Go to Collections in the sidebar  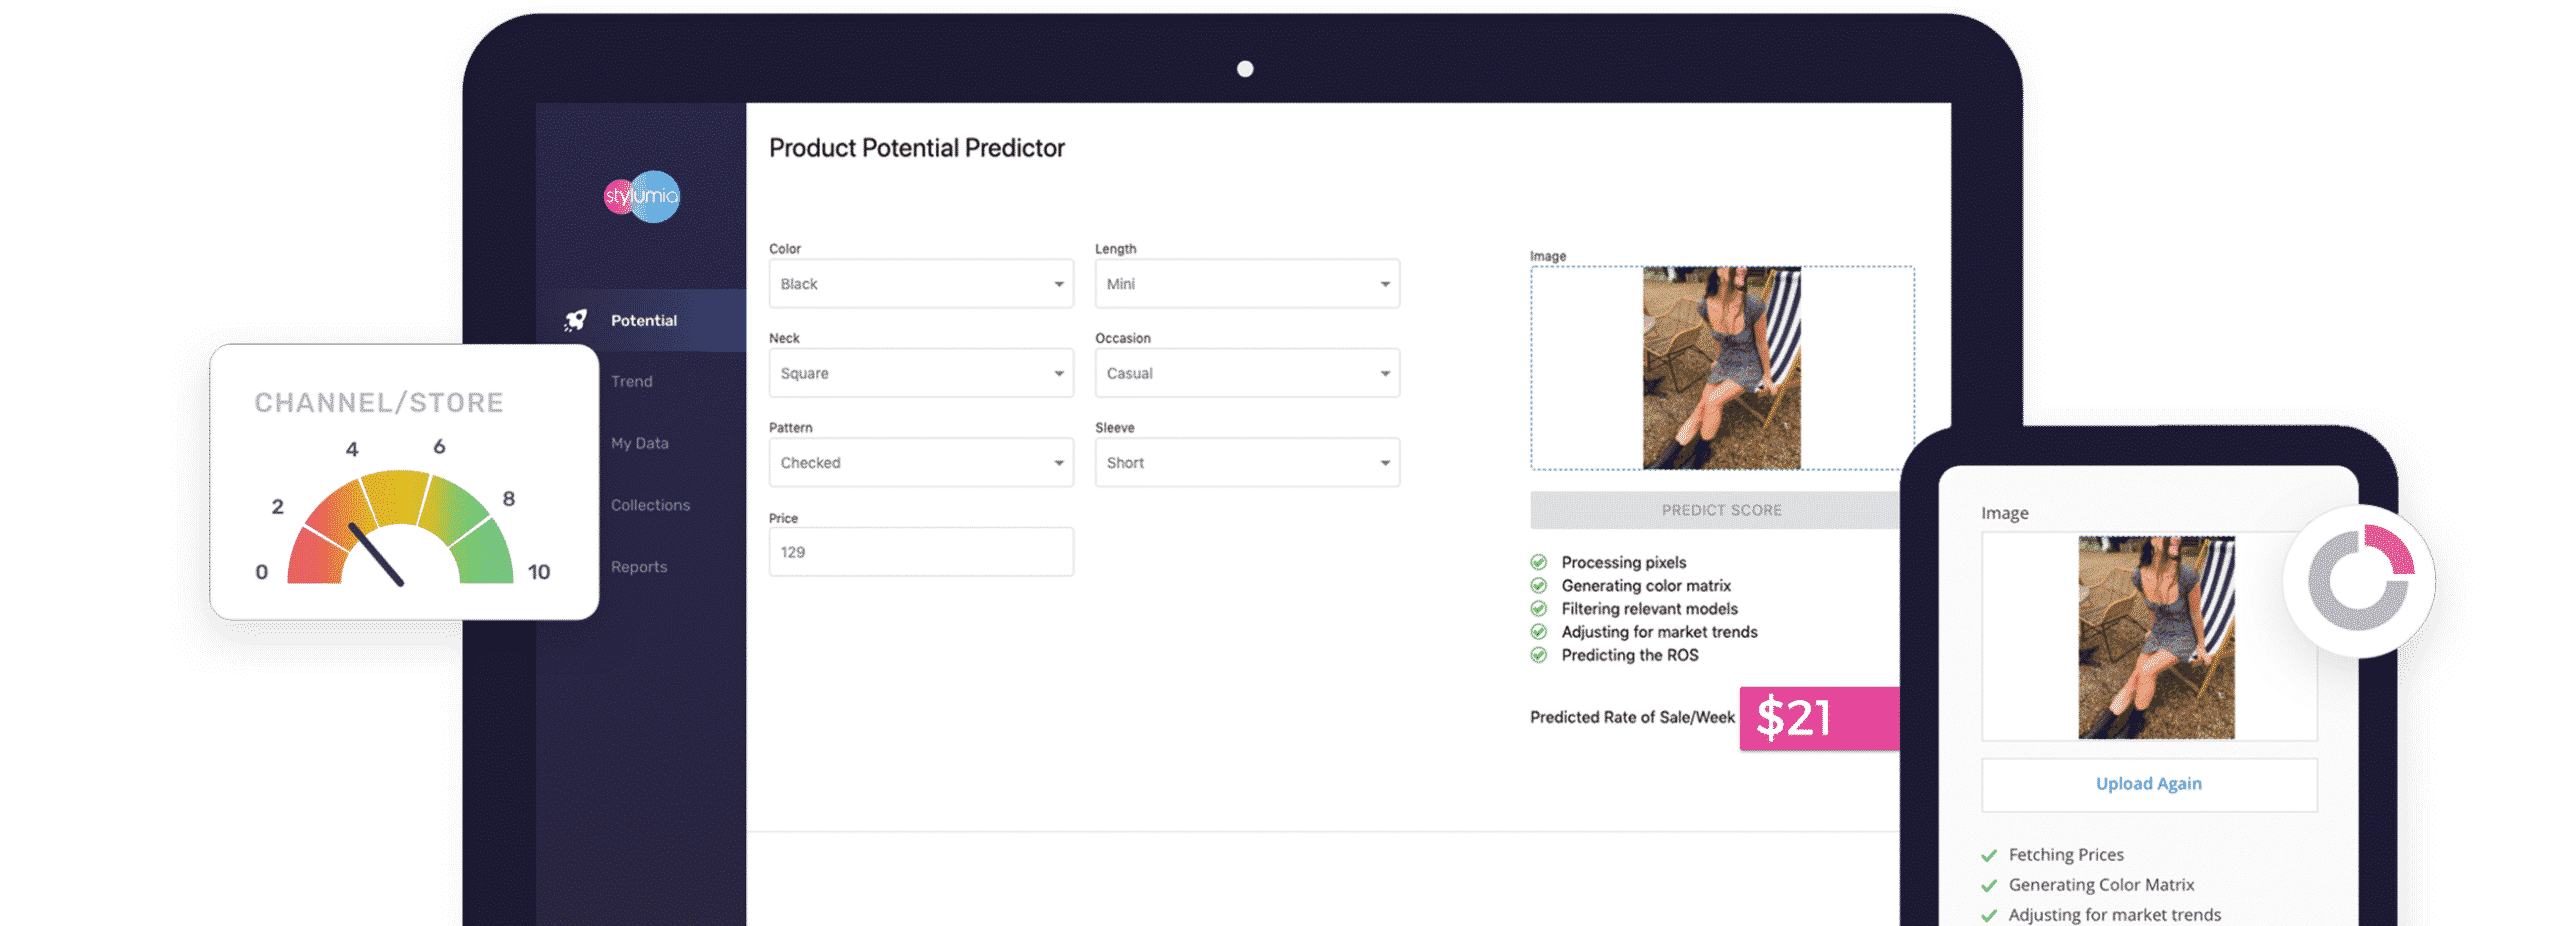[650, 505]
